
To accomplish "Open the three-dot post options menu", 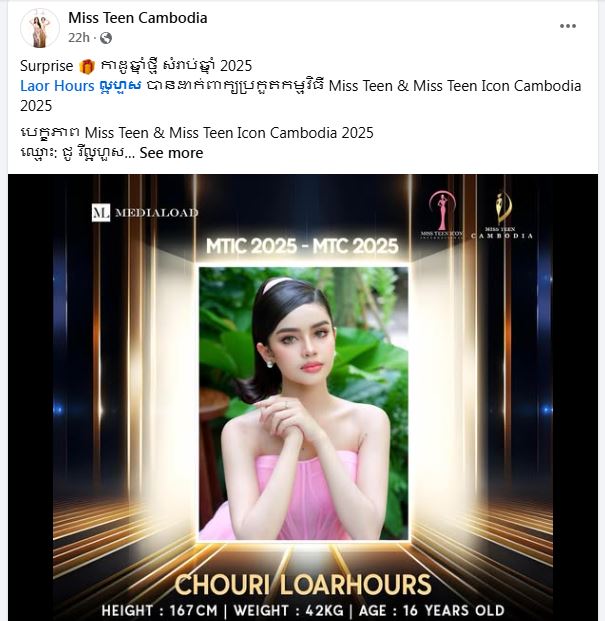I will pyautogui.click(x=567, y=26).
